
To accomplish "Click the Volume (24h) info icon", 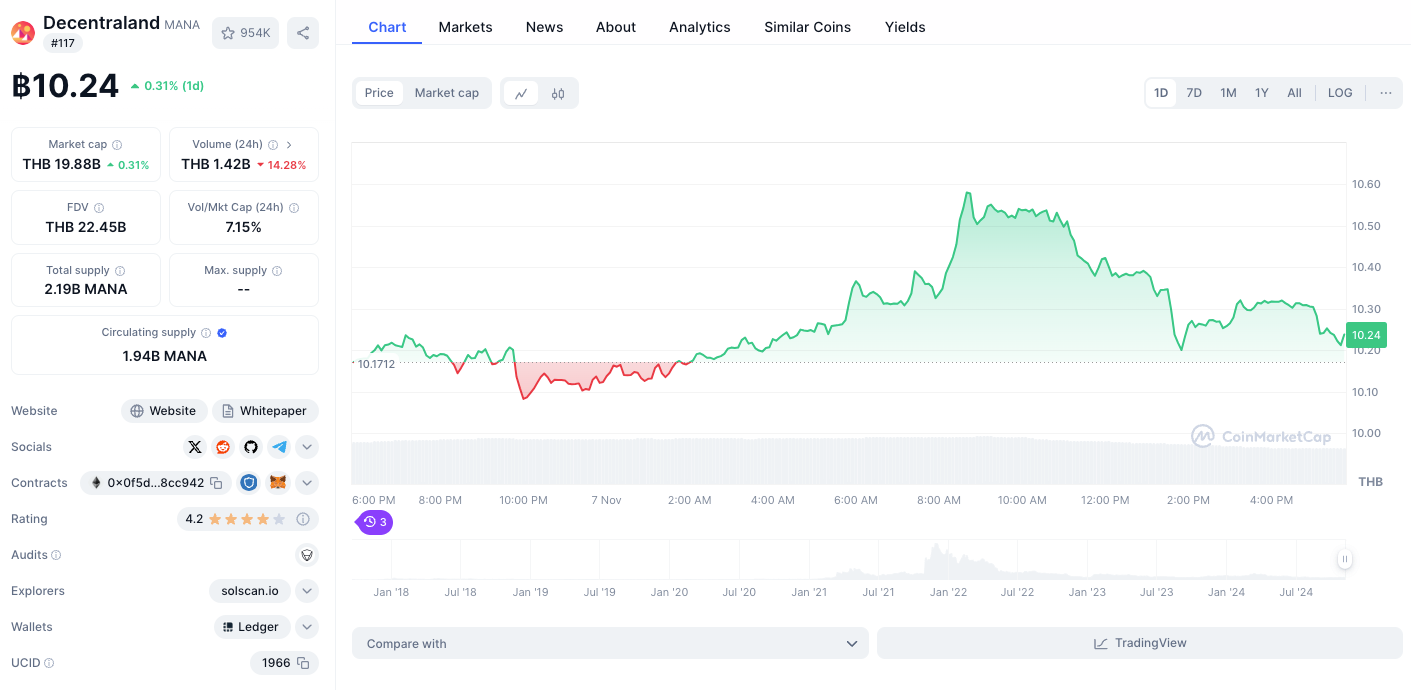I will (x=273, y=145).
